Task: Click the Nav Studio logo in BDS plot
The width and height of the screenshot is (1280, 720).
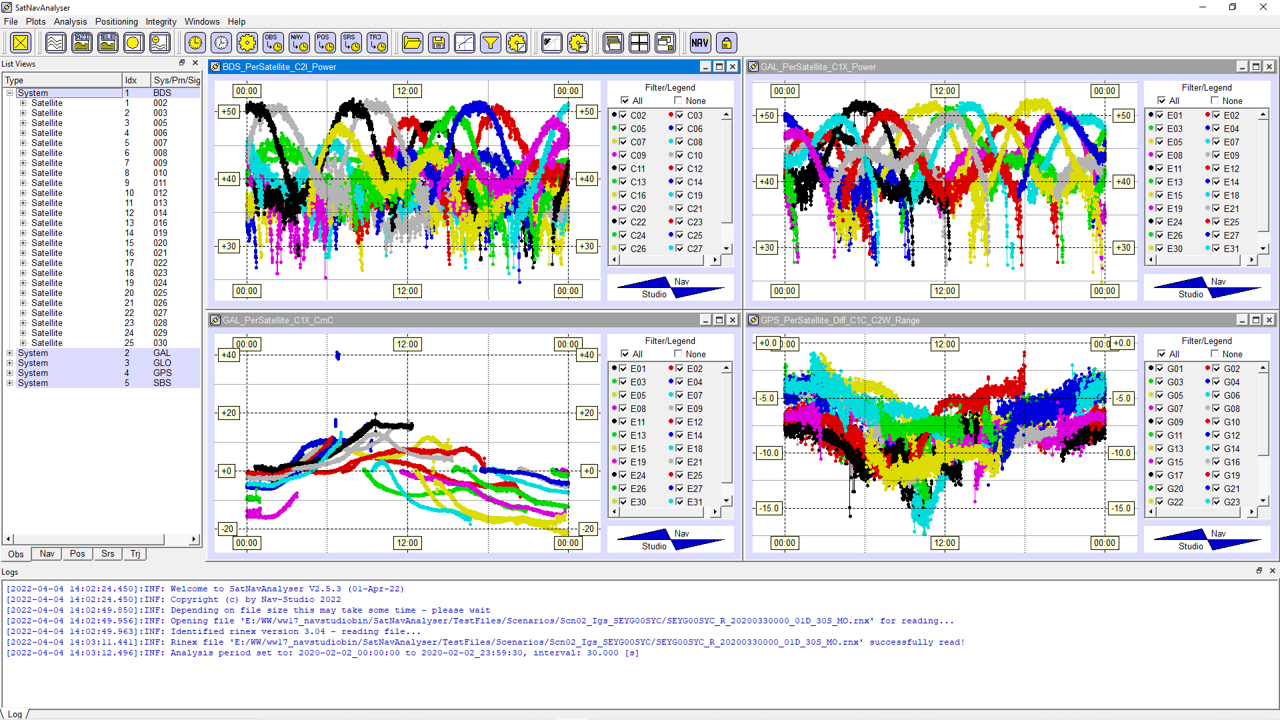Action: pos(669,288)
